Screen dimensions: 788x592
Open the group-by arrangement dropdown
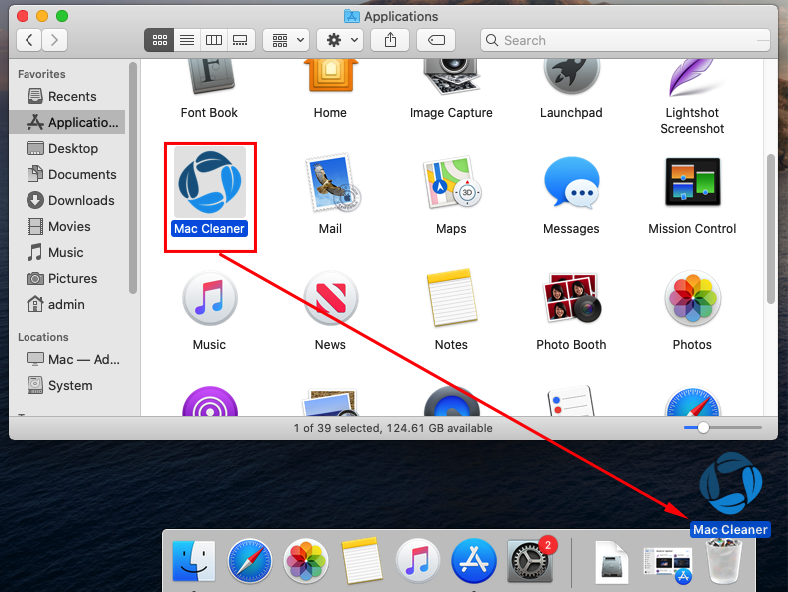pos(286,40)
